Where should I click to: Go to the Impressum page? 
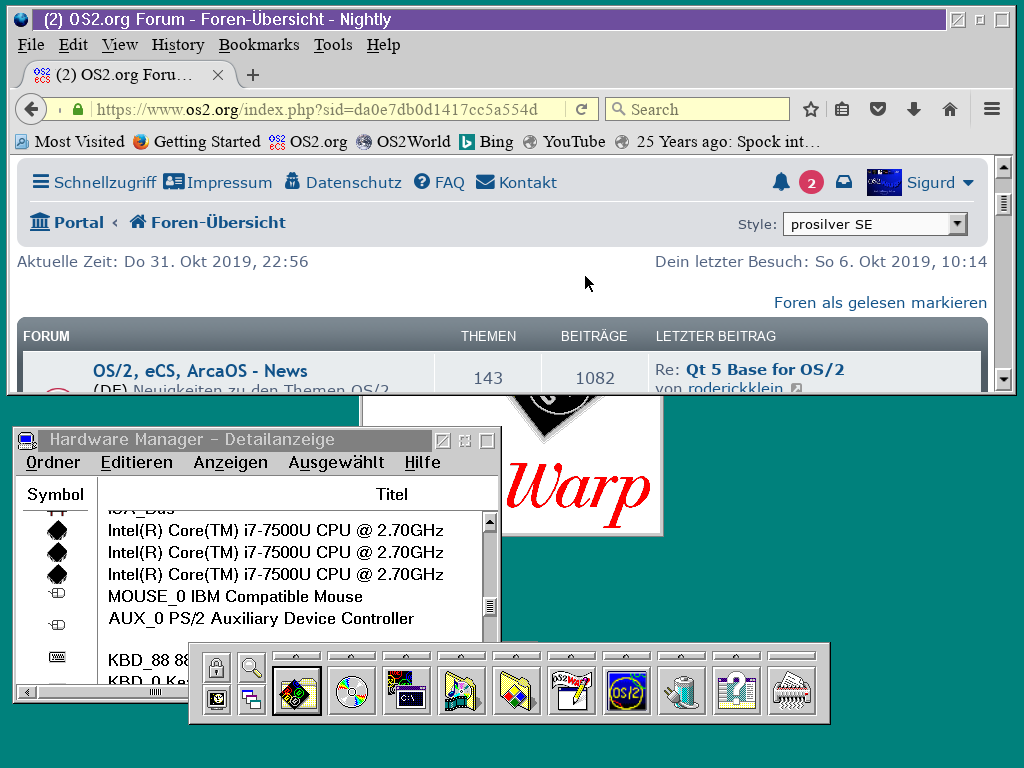[x=217, y=182]
